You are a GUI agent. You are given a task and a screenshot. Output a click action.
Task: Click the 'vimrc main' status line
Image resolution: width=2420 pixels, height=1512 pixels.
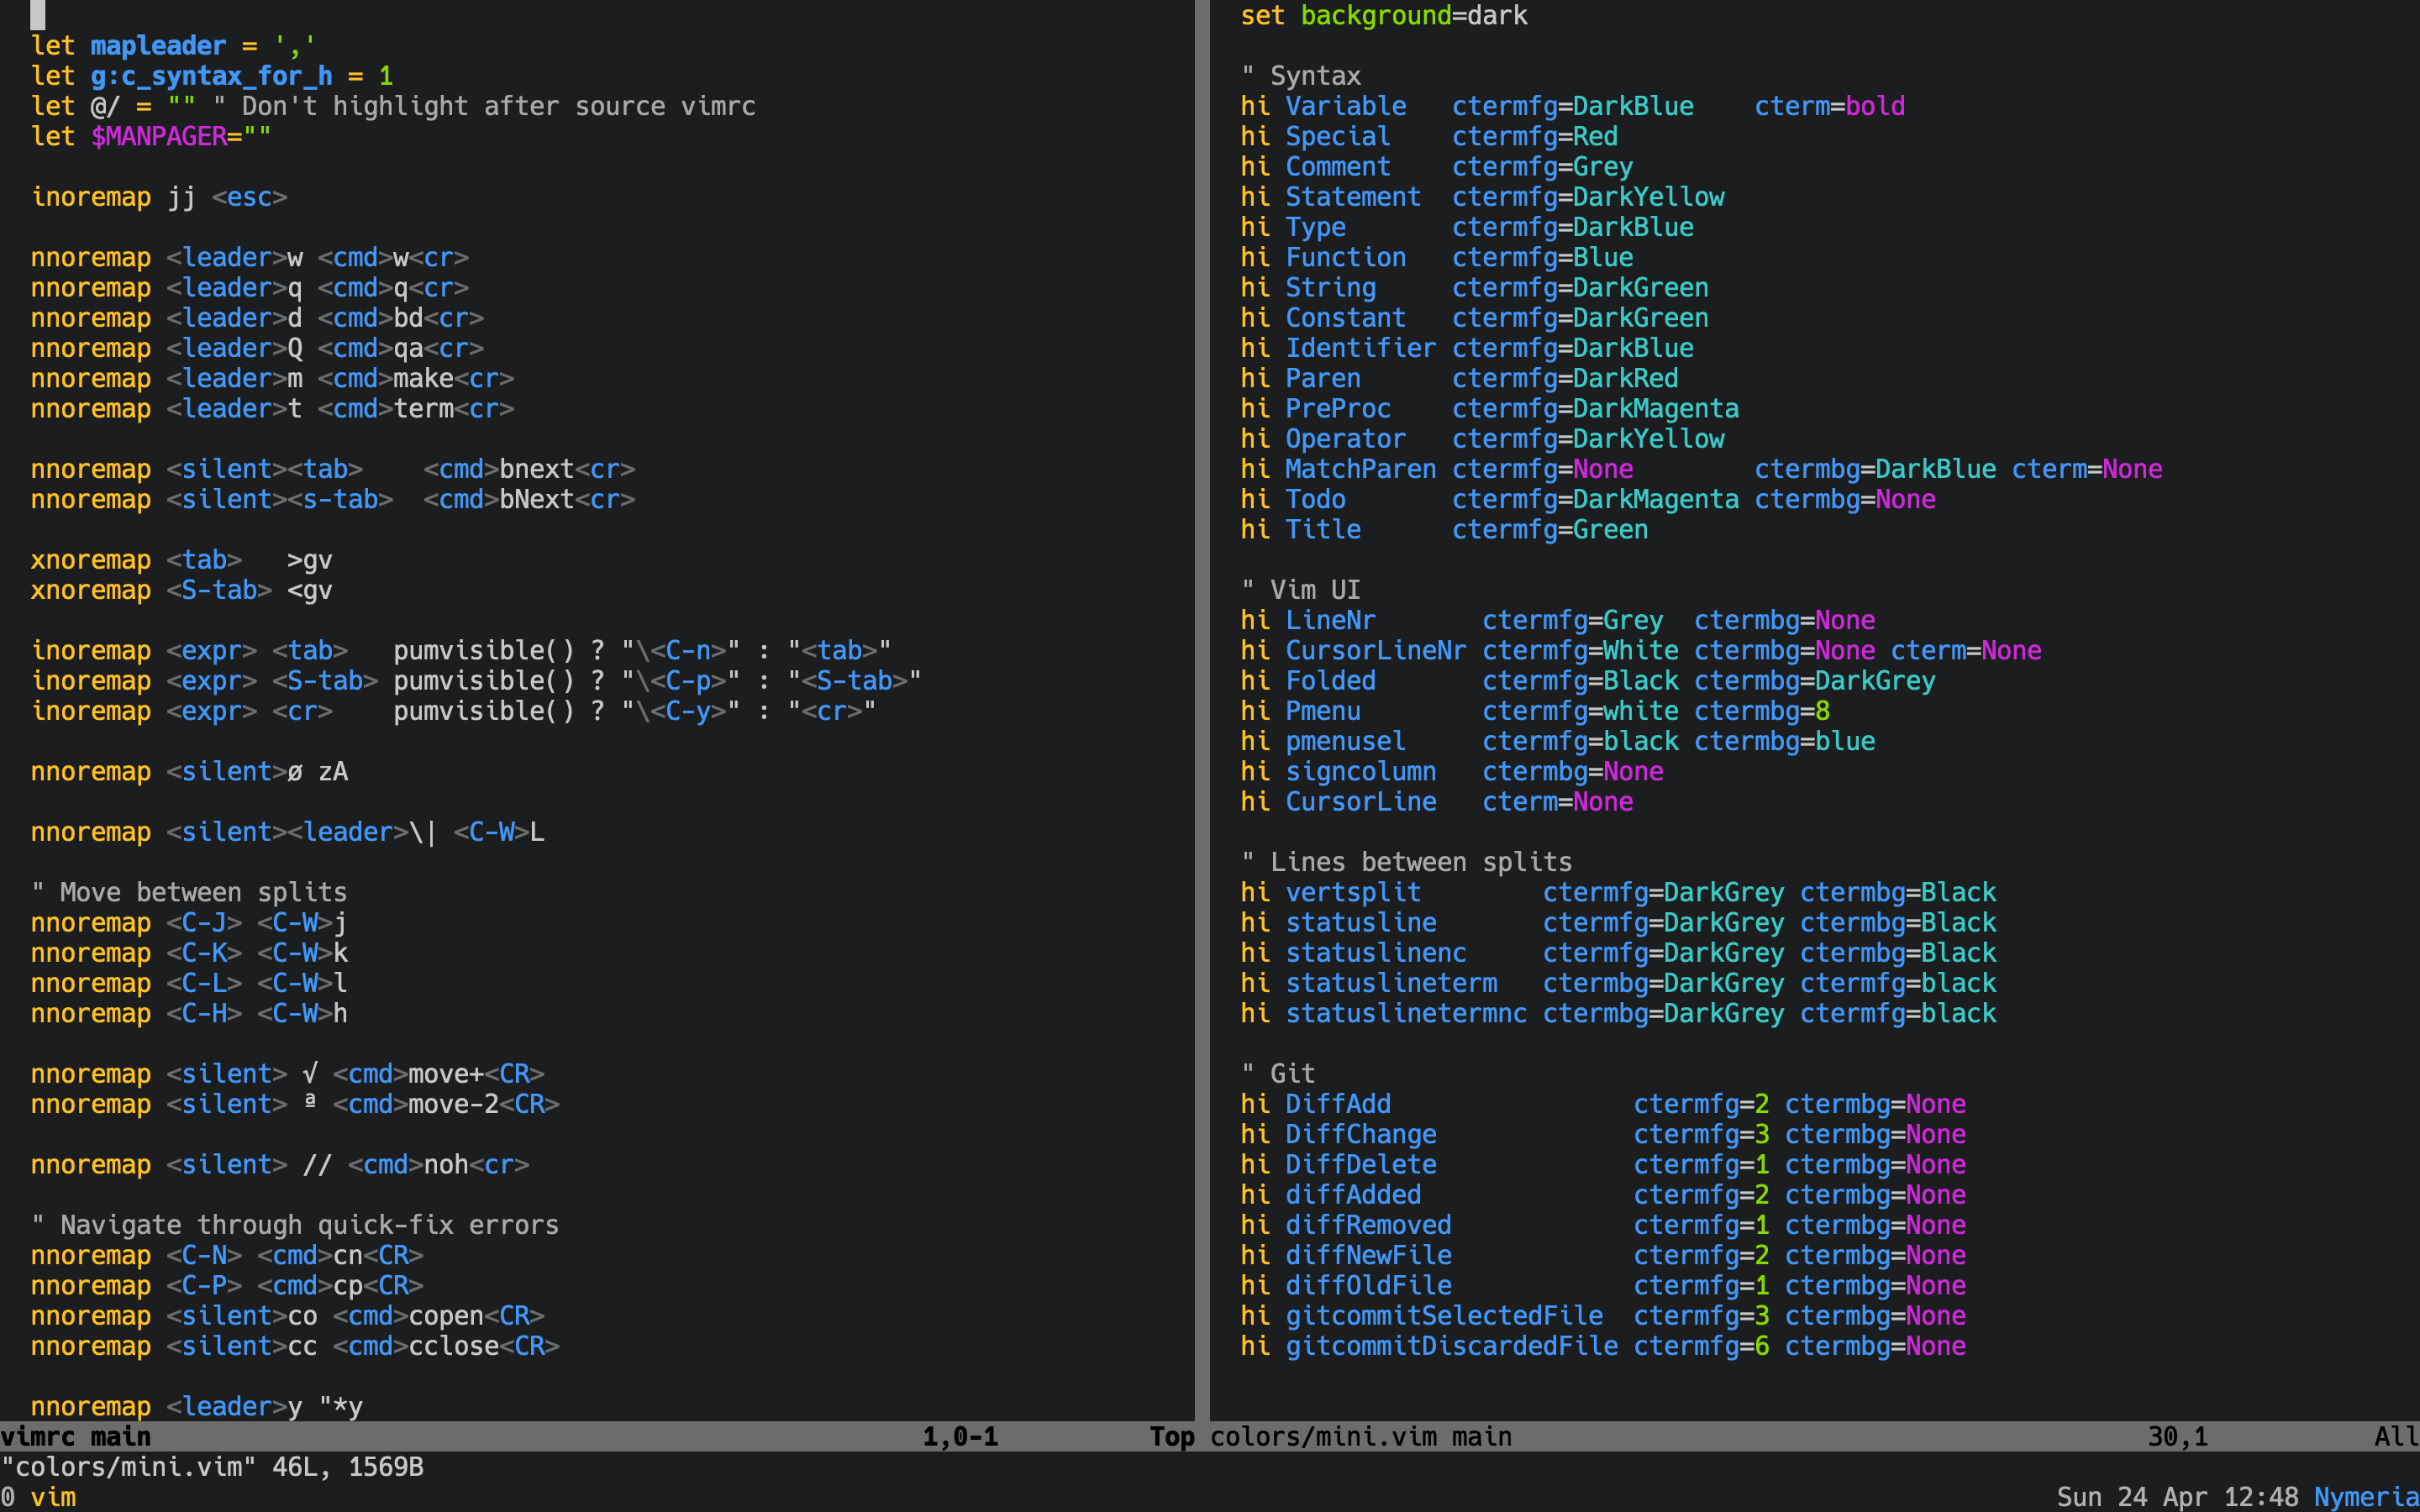pos(597,1437)
